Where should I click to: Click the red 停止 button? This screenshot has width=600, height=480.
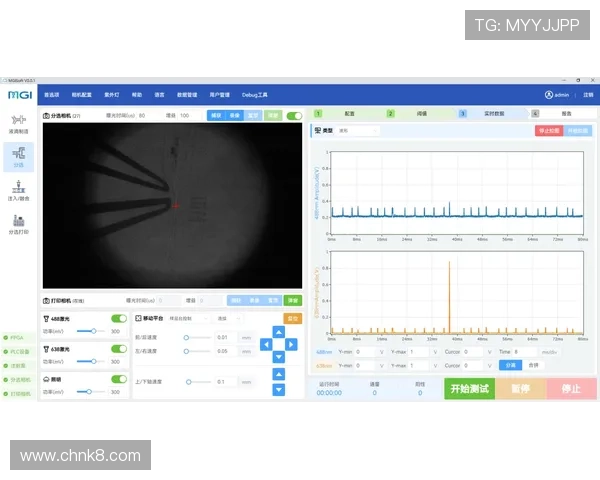pos(571,388)
